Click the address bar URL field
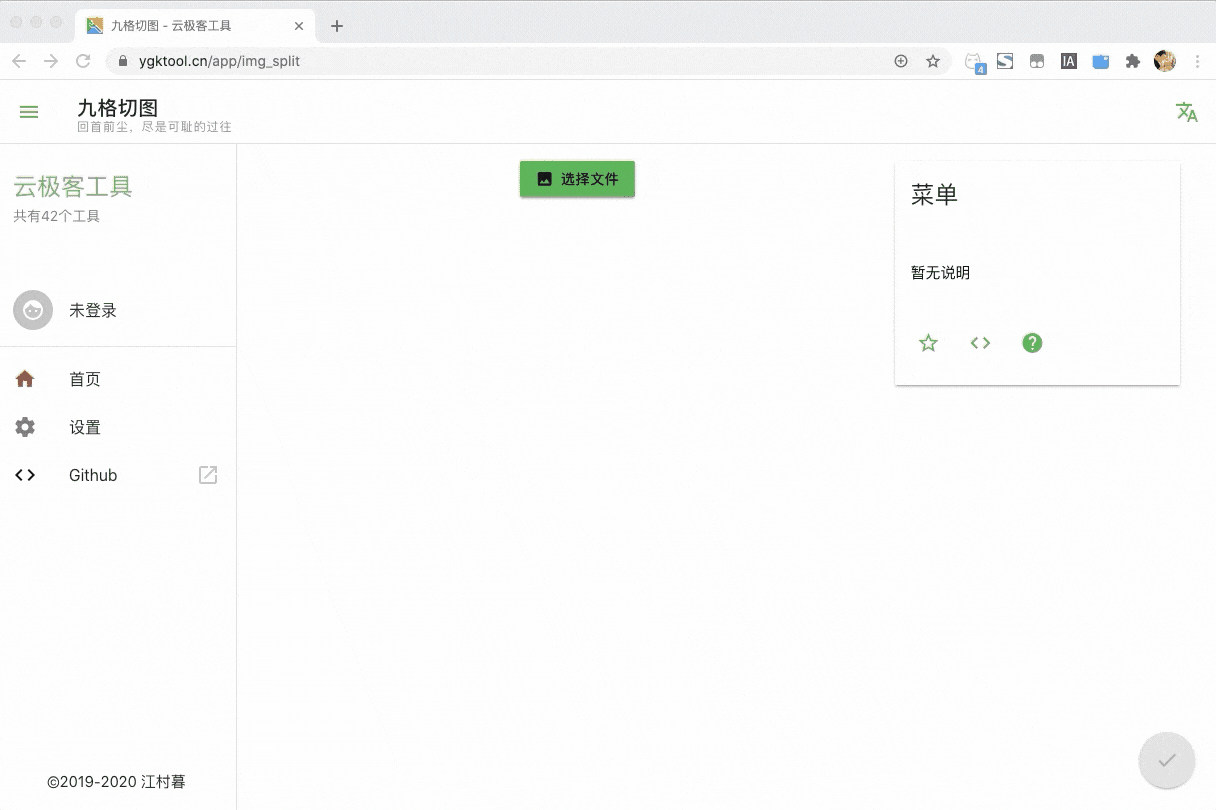1216x810 pixels. coord(527,61)
